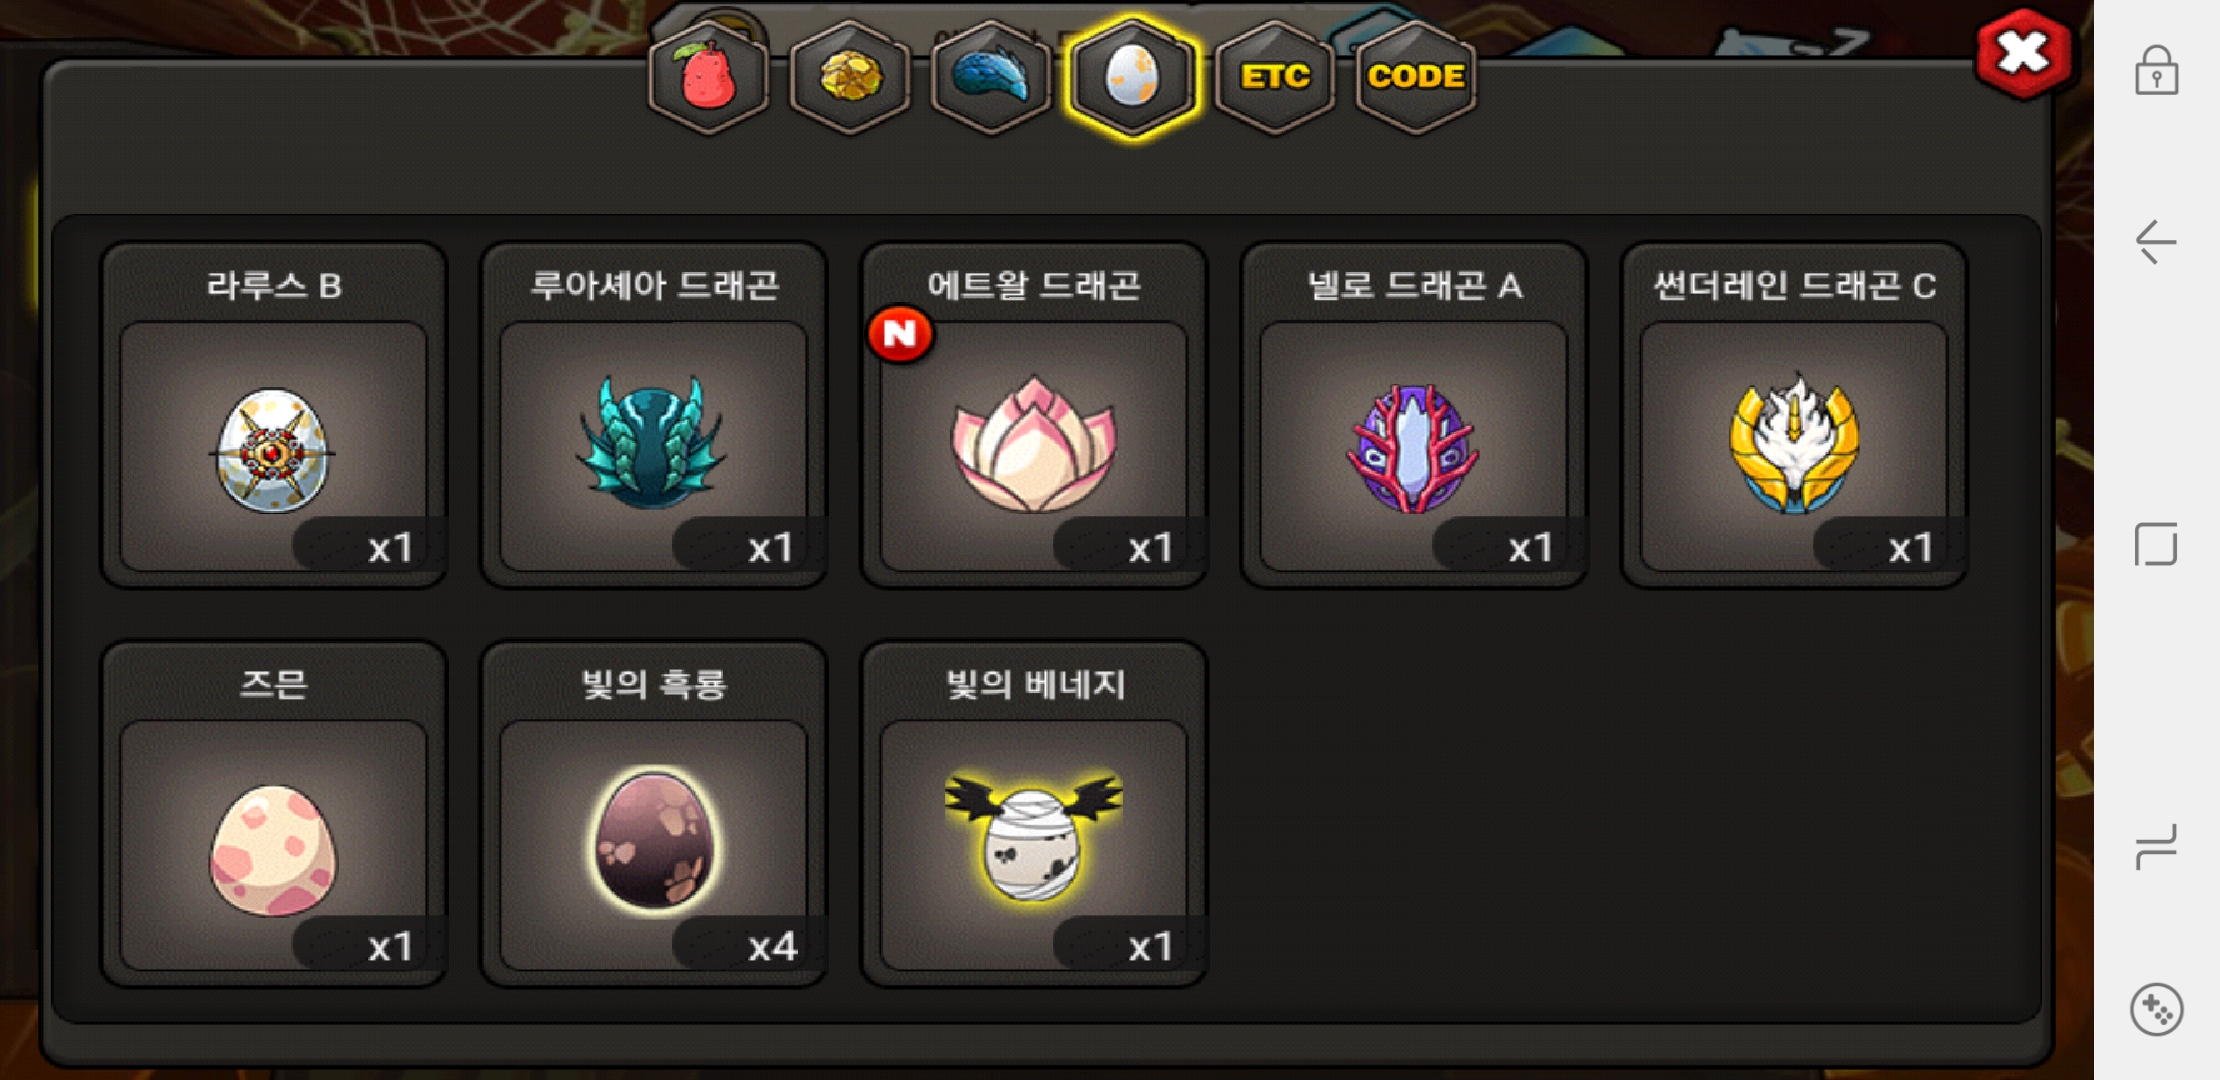Choose the pink spotted 즈믄 egg
2220x1080 pixels.
[x=273, y=814]
